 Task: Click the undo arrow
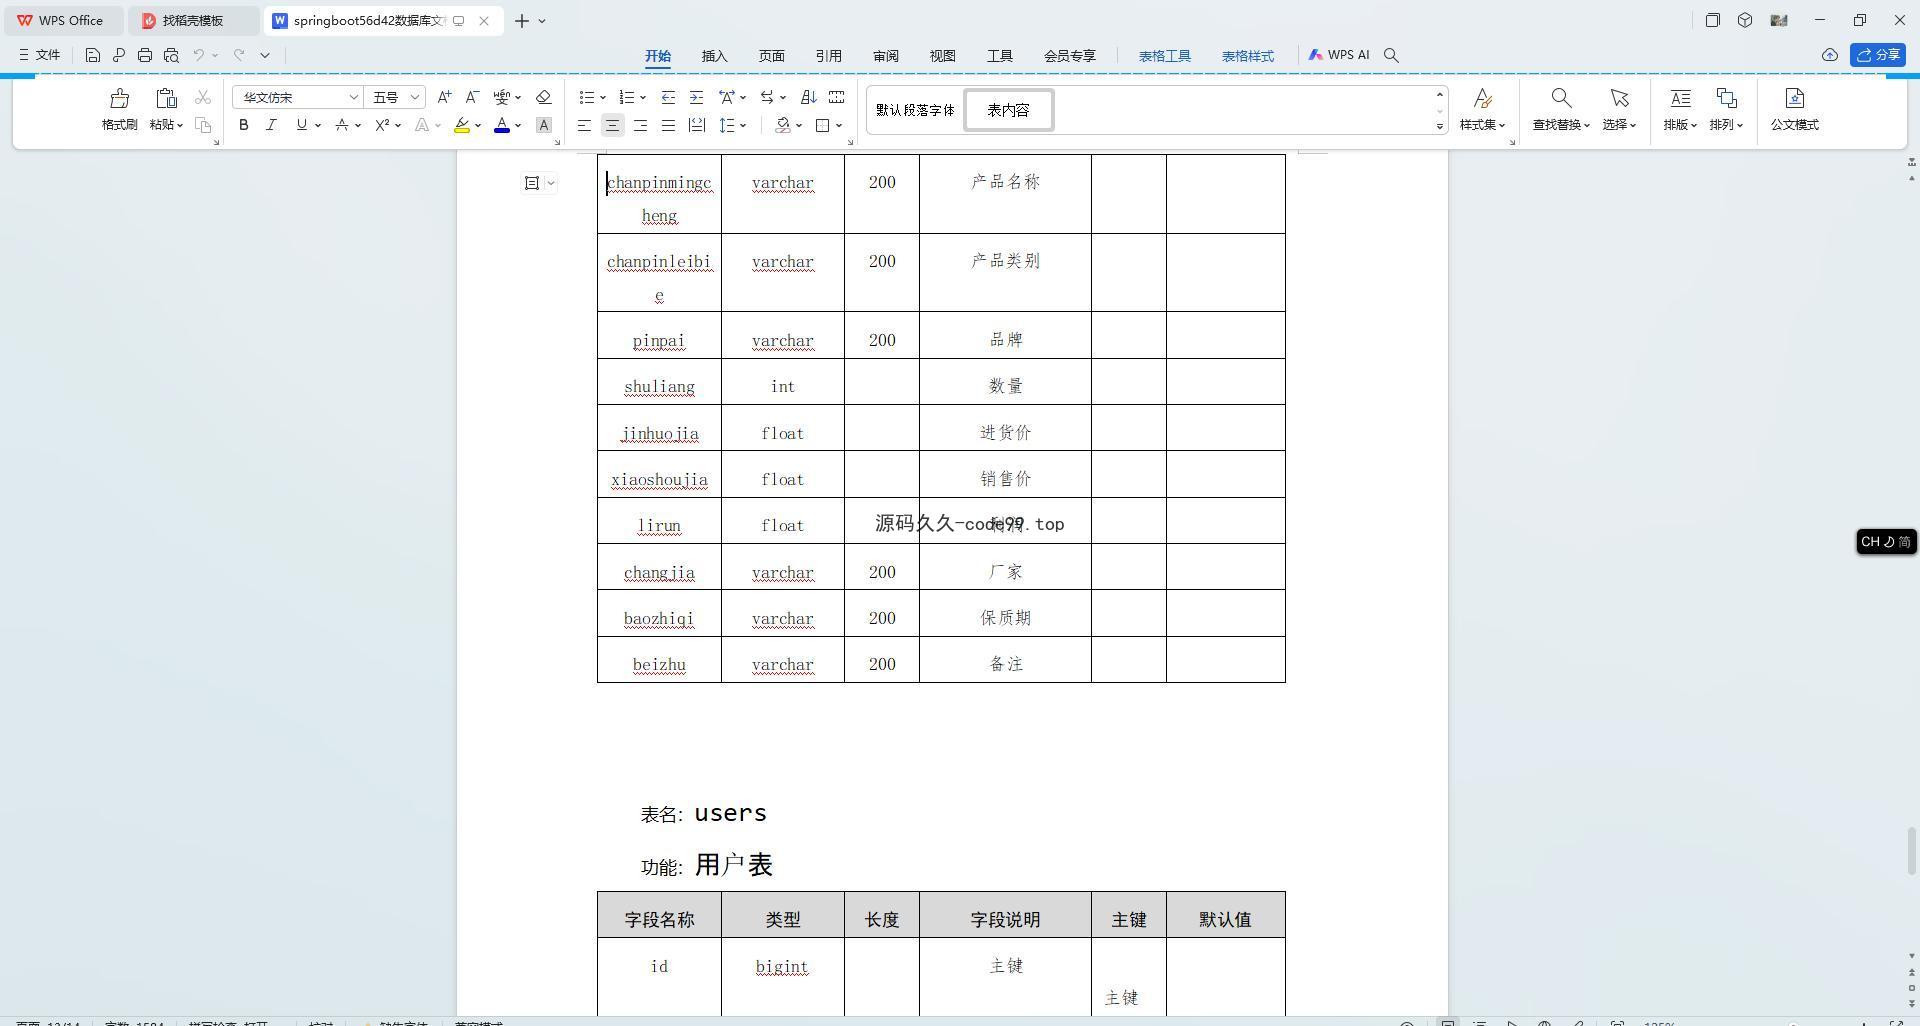pyautogui.click(x=199, y=55)
